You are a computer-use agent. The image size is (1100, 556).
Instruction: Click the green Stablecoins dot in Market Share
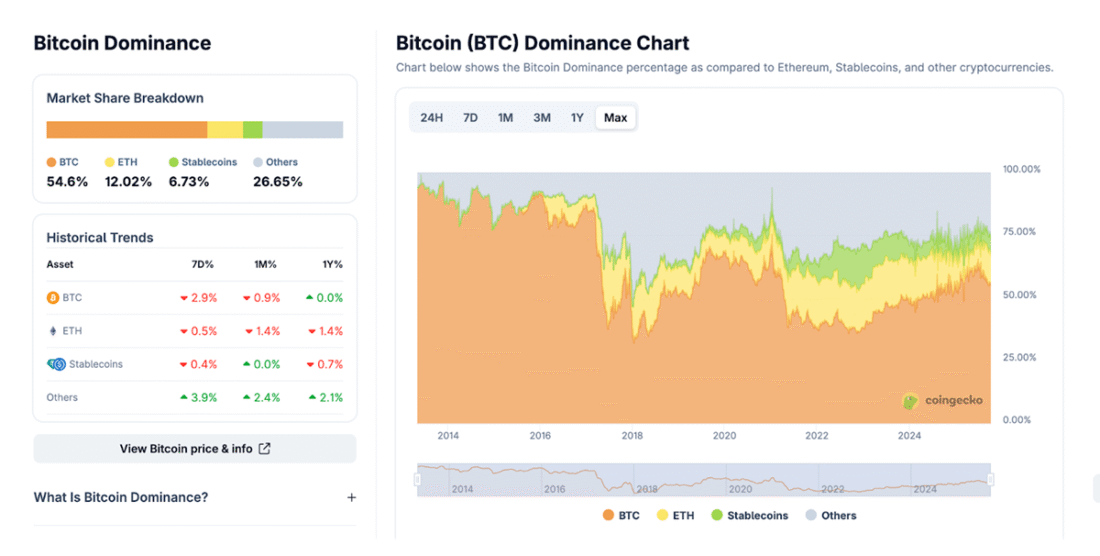point(173,162)
